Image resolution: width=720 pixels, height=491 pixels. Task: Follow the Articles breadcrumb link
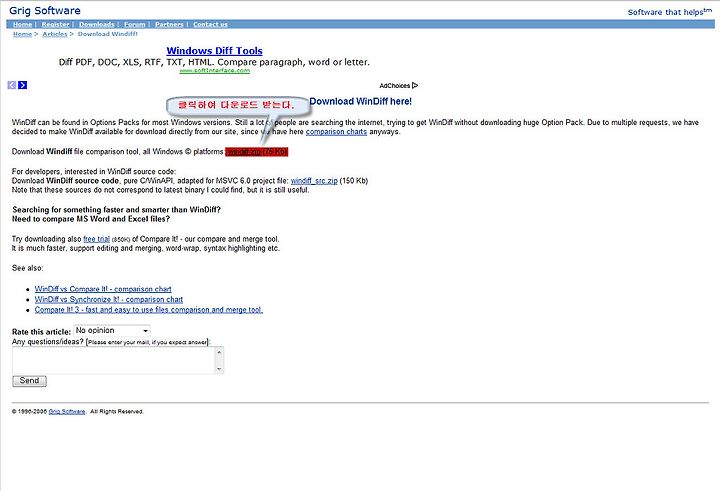coord(55,34)
